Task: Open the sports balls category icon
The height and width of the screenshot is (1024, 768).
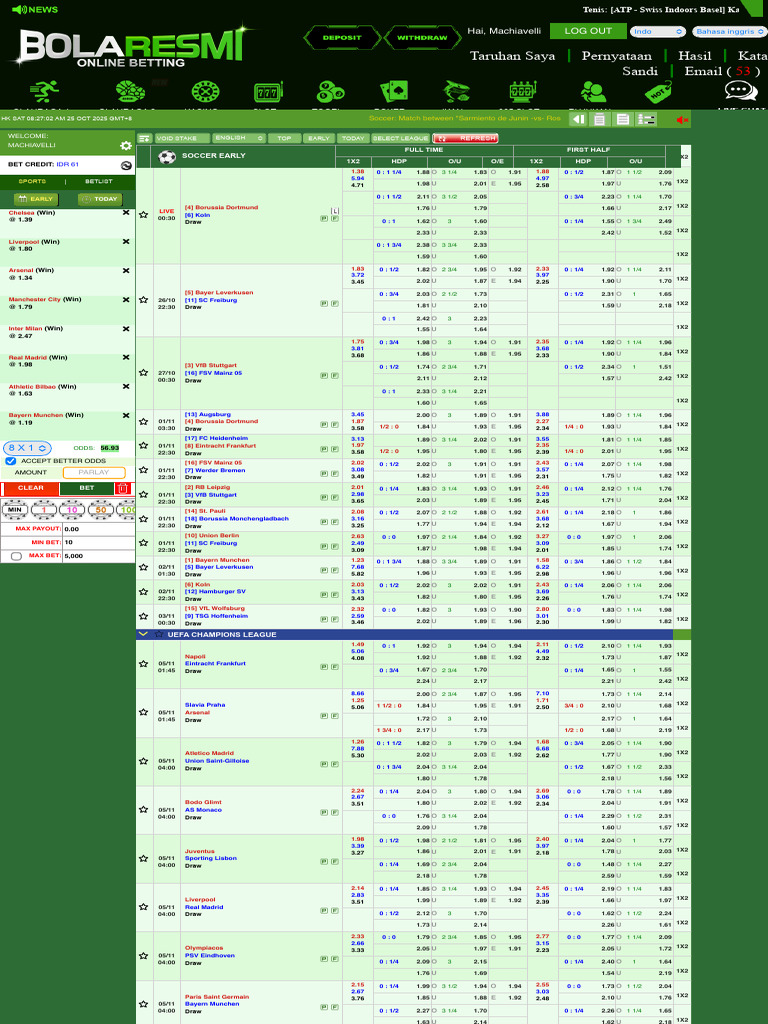Action: tap(130, 91)
